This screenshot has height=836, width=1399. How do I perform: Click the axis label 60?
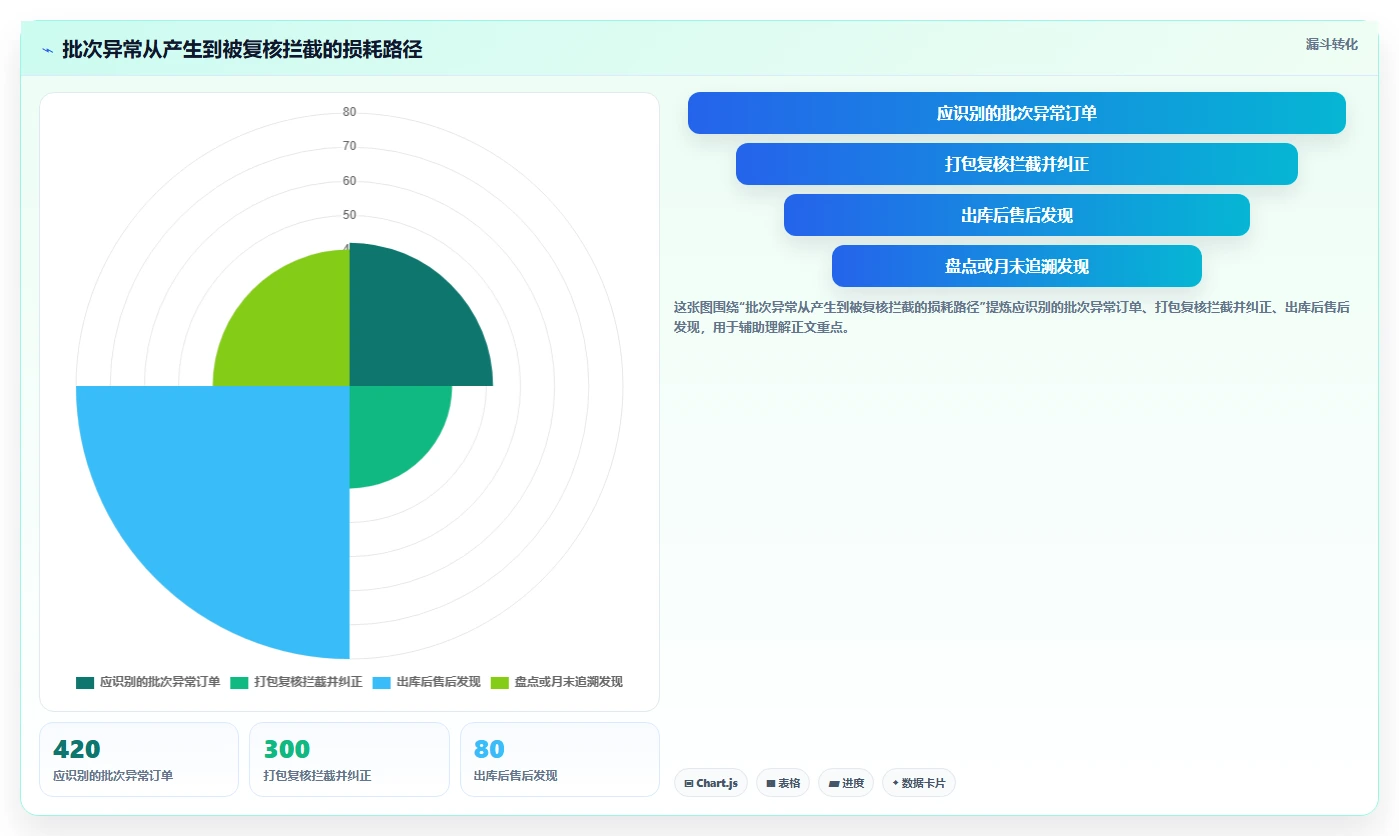(x=349, y=181)
